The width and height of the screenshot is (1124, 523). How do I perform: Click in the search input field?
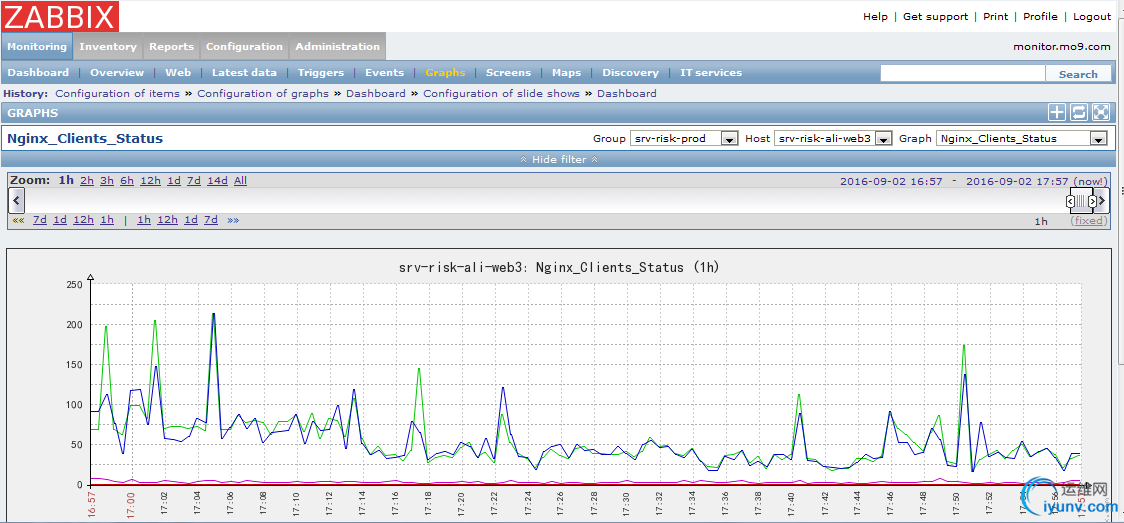pos(962,74)
